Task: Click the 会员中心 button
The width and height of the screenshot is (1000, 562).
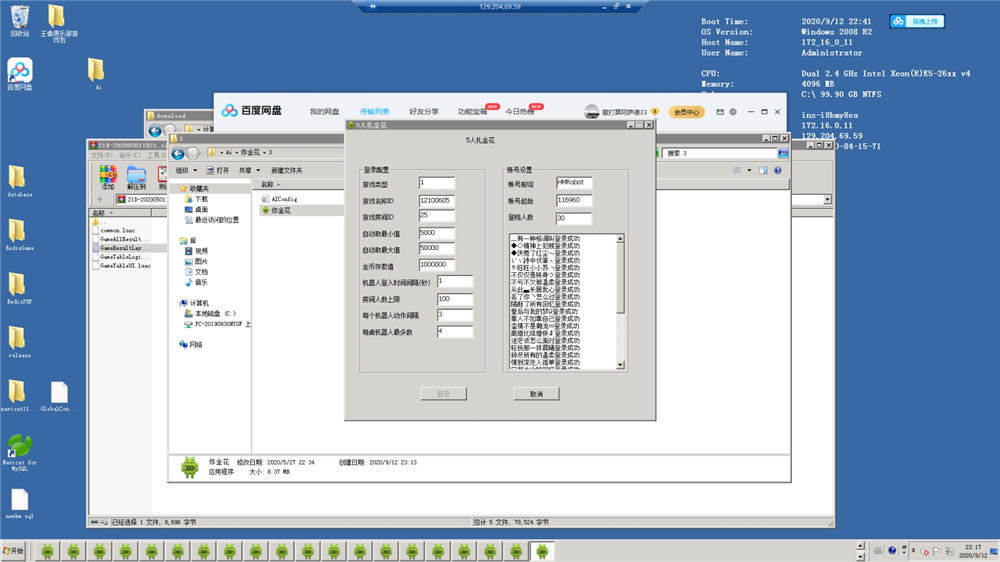Action: click(686, 112)
